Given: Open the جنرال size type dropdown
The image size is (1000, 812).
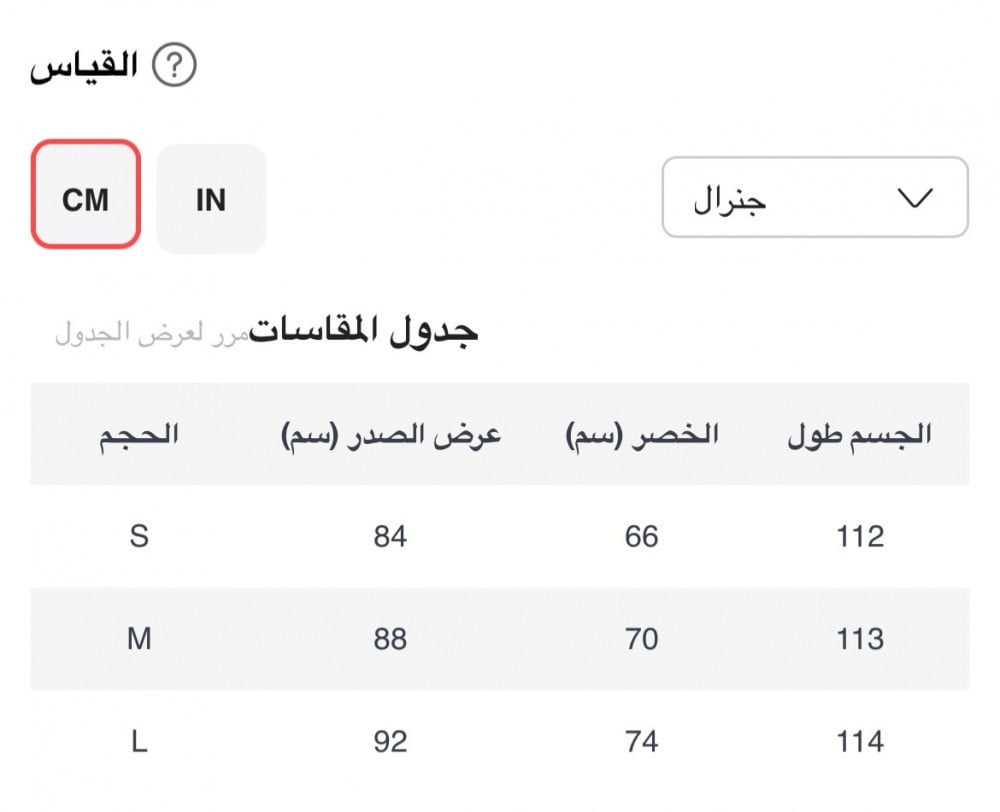Looking at the screenshot, I should point(814,198).
